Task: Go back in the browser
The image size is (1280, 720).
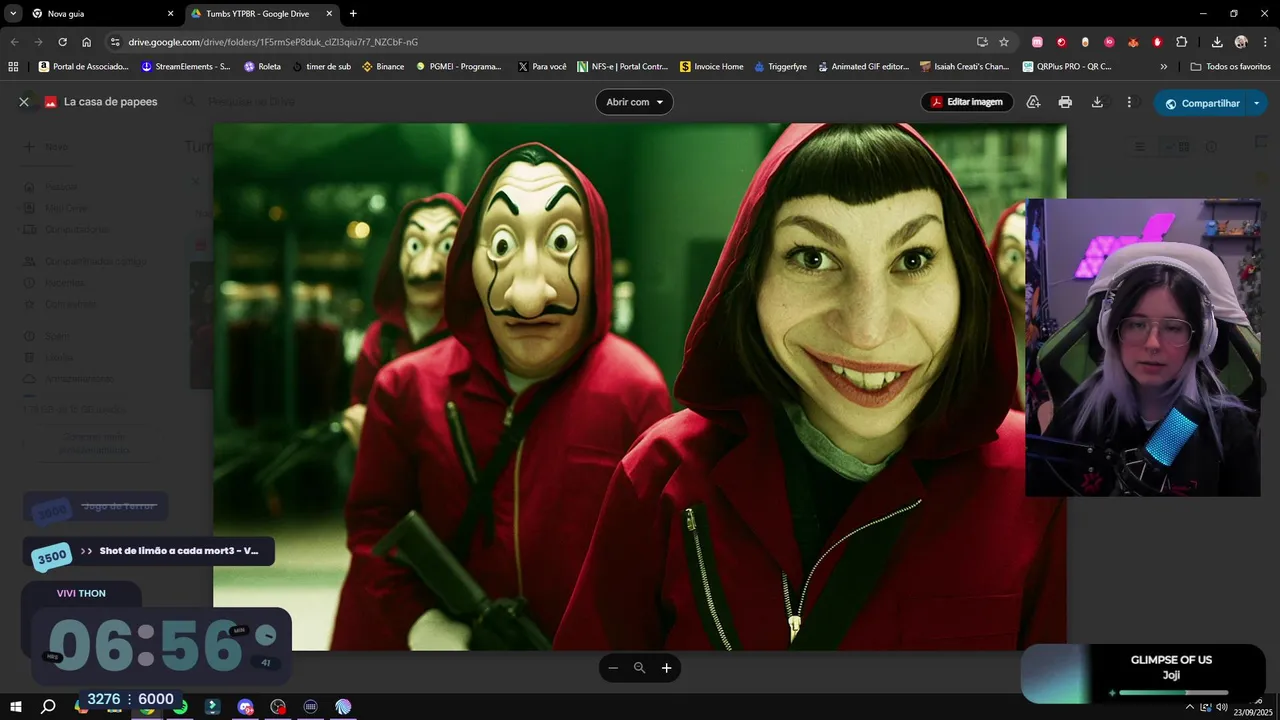Action: pos(14,42)
